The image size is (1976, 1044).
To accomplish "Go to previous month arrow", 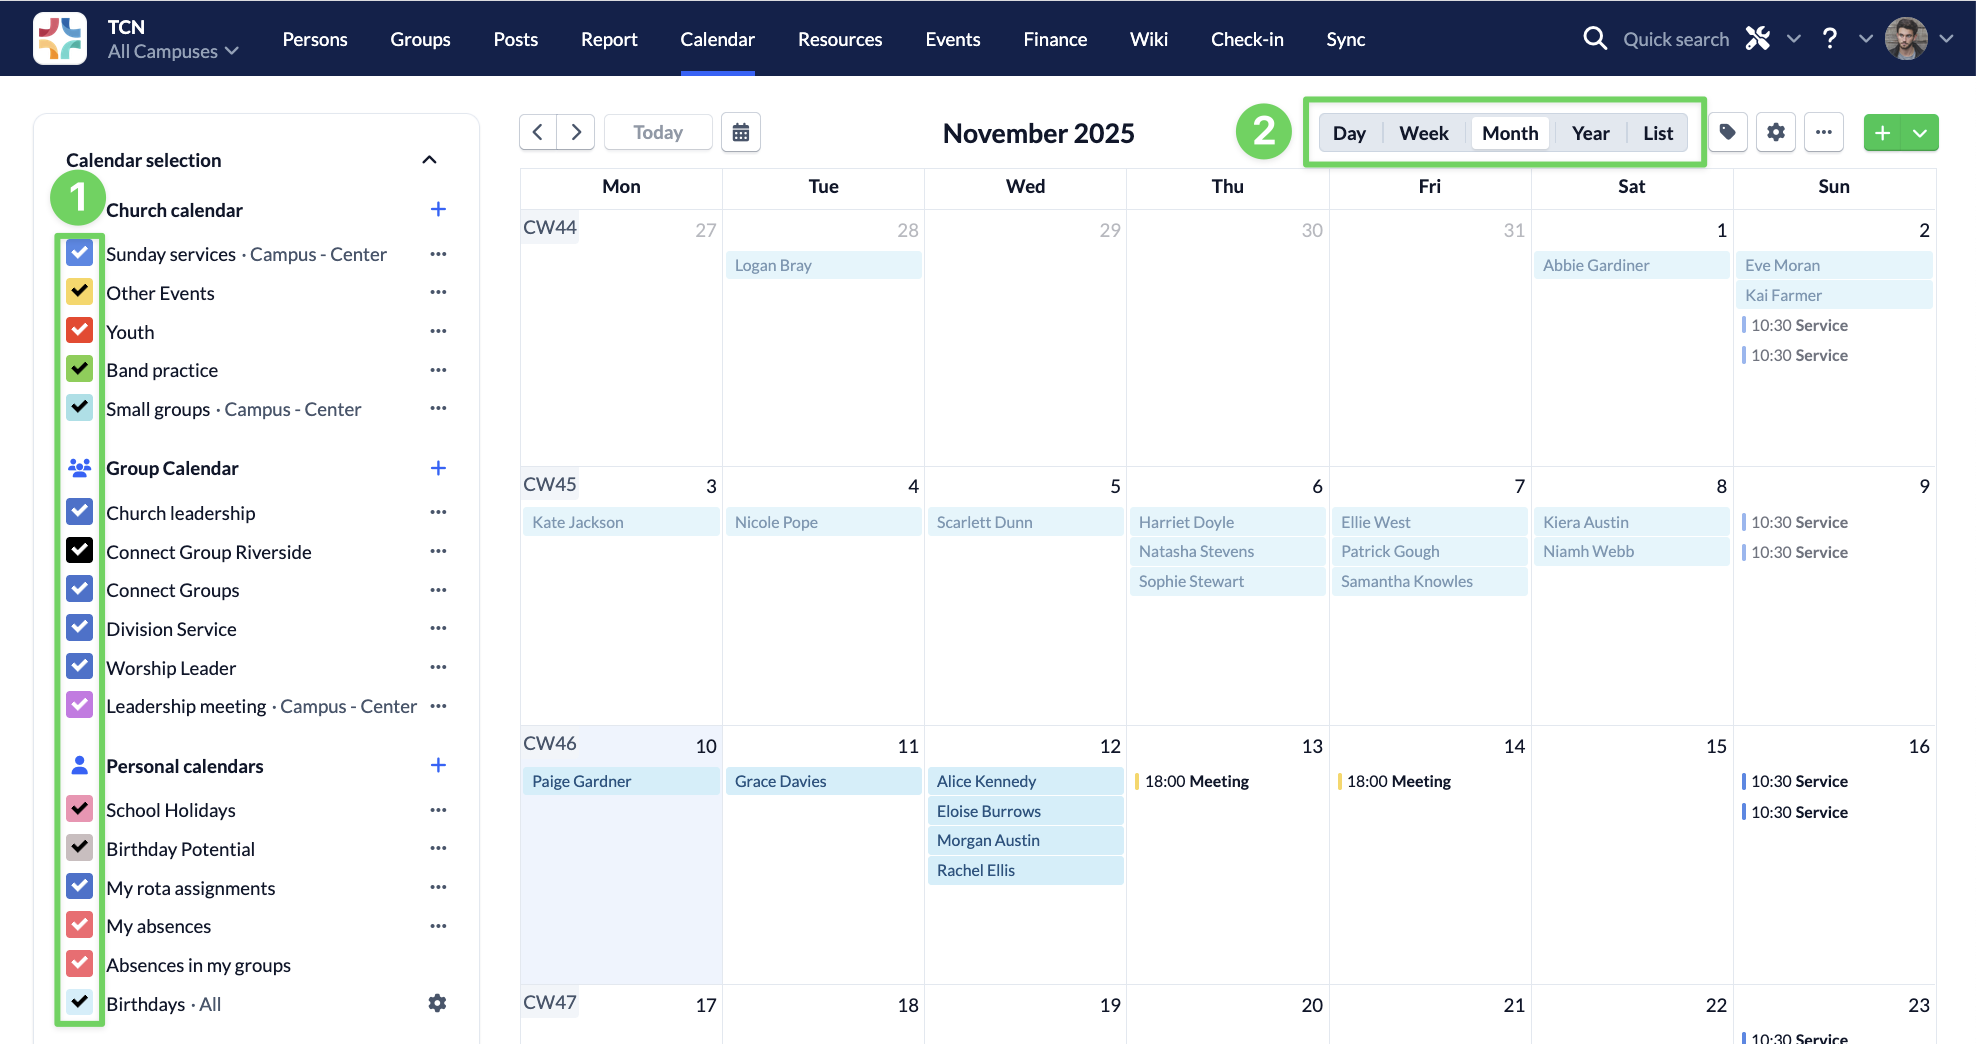I will coord(538,132).
